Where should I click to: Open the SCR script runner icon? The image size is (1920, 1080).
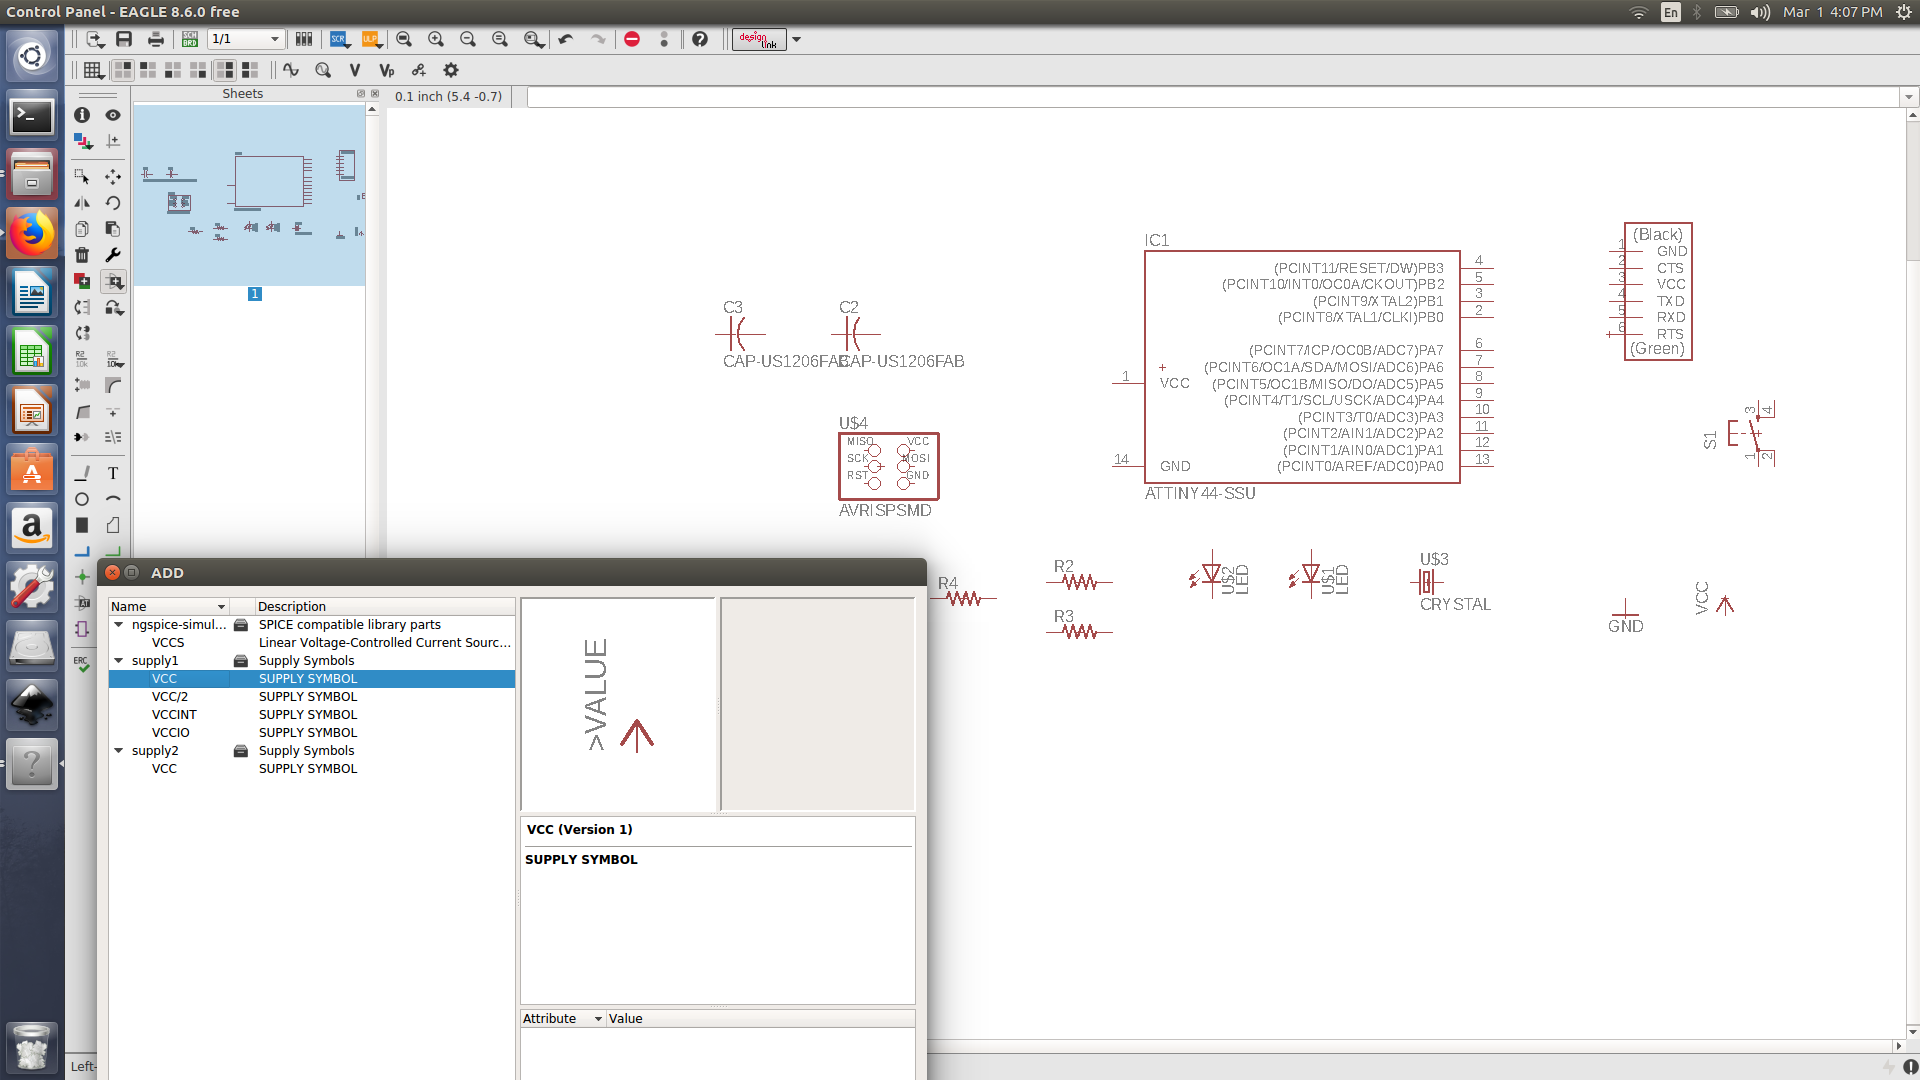tap(340, 39)
